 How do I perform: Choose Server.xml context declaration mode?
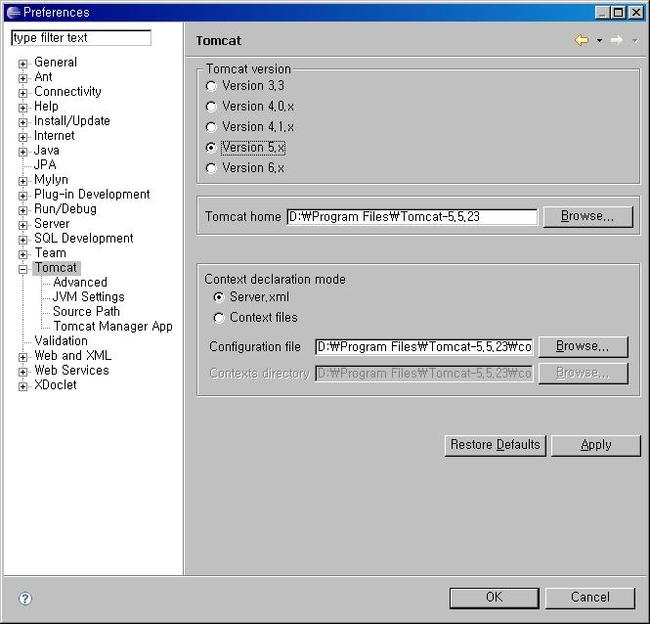(218, 297)
